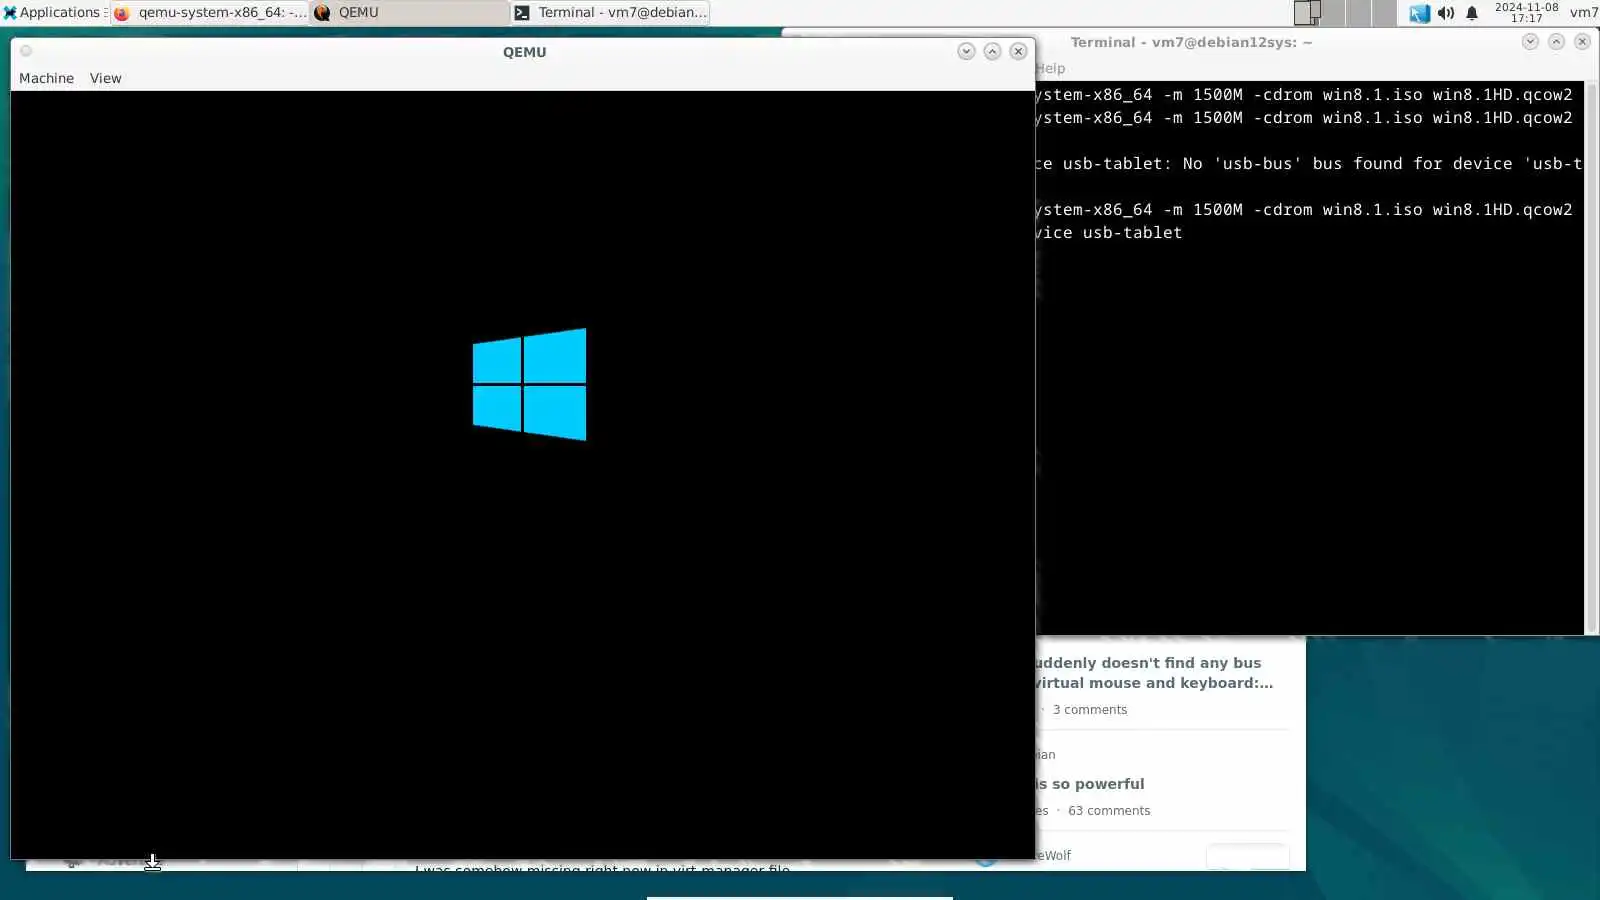Open the View menu in QEMU
The width and height of the screenshot is (1600, 900).
(105, 78)
